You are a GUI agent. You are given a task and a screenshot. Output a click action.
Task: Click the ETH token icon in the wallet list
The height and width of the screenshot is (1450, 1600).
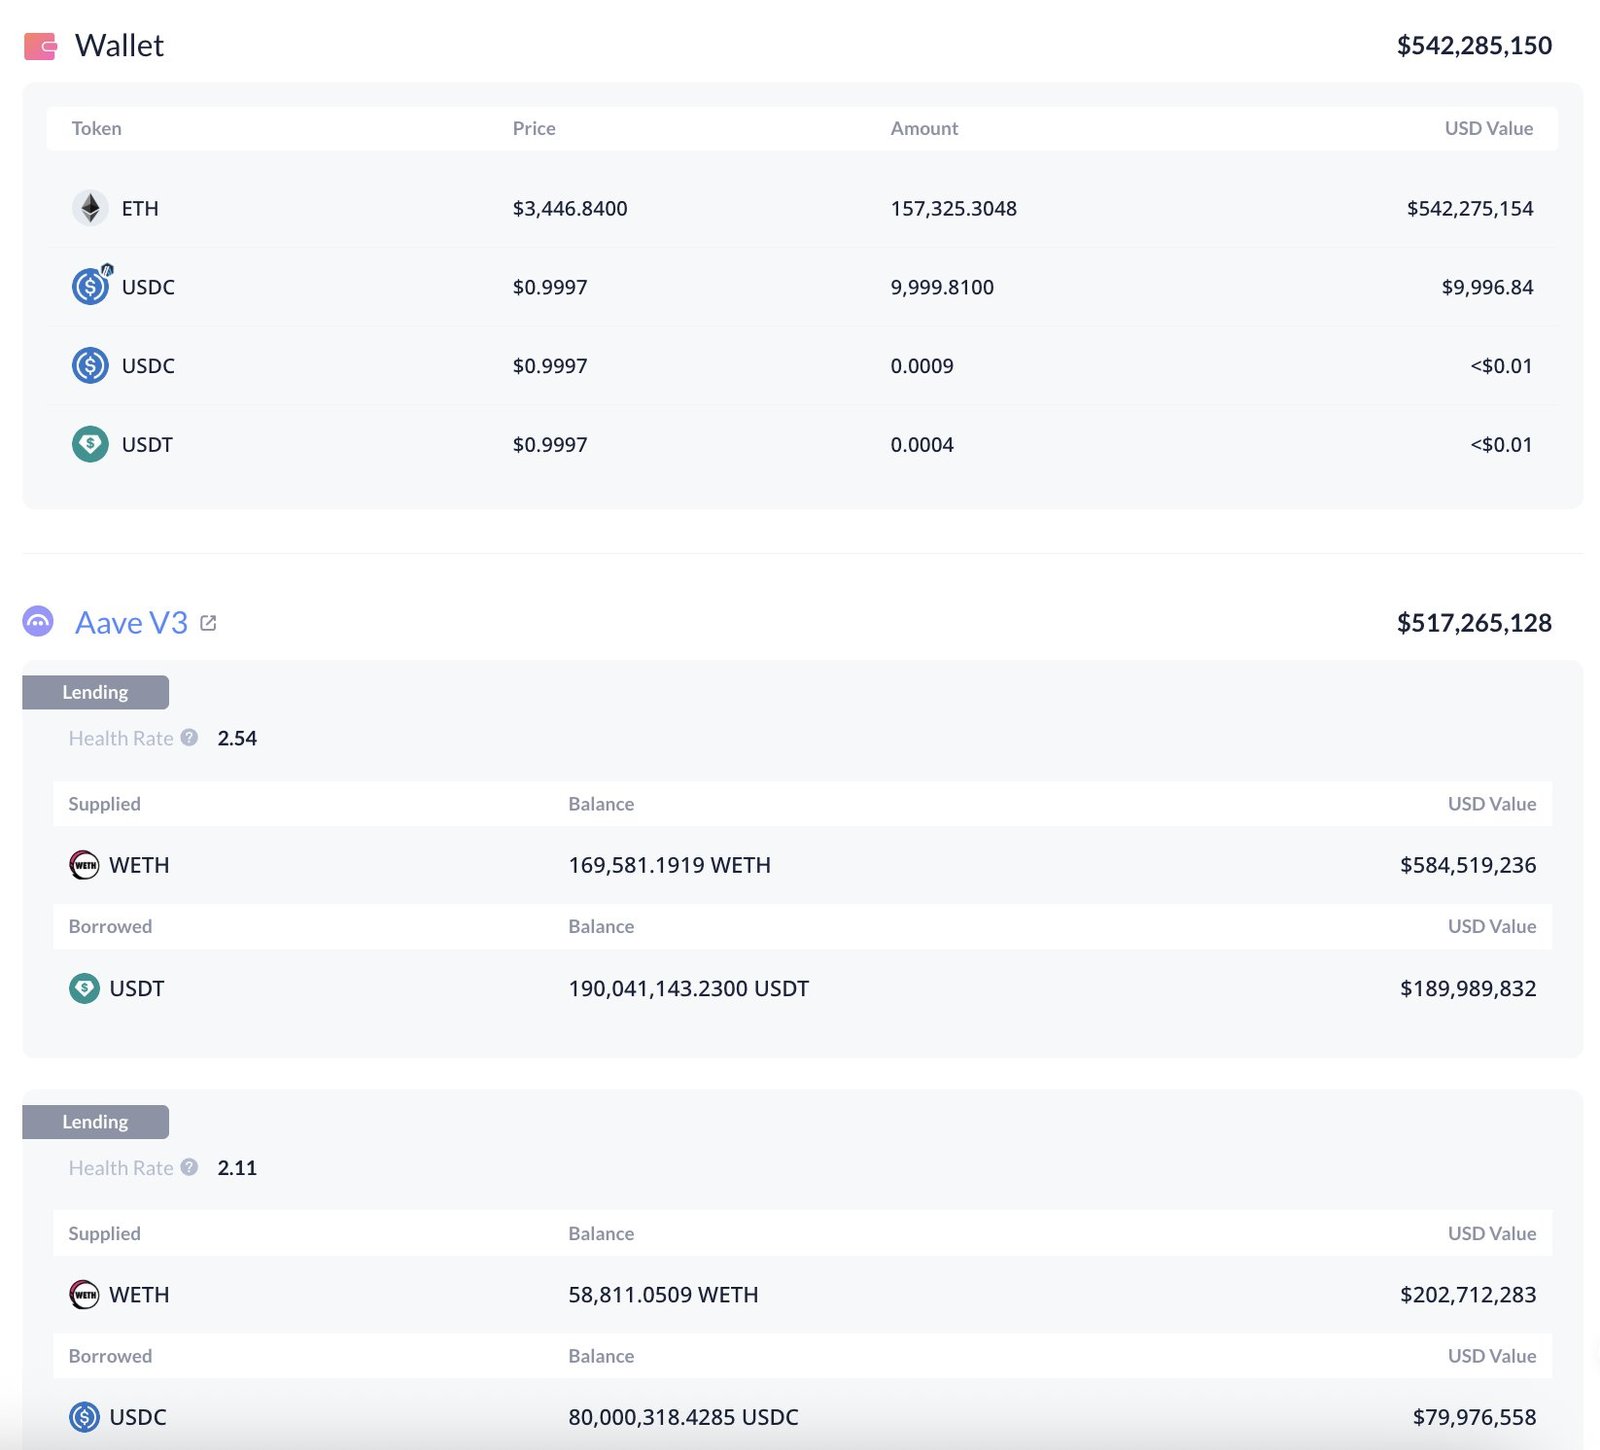tap(89, 209)
